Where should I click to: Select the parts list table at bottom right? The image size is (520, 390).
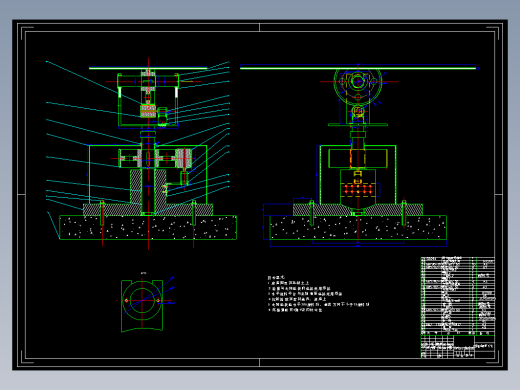pyautogui.click(x=458, y=296)
